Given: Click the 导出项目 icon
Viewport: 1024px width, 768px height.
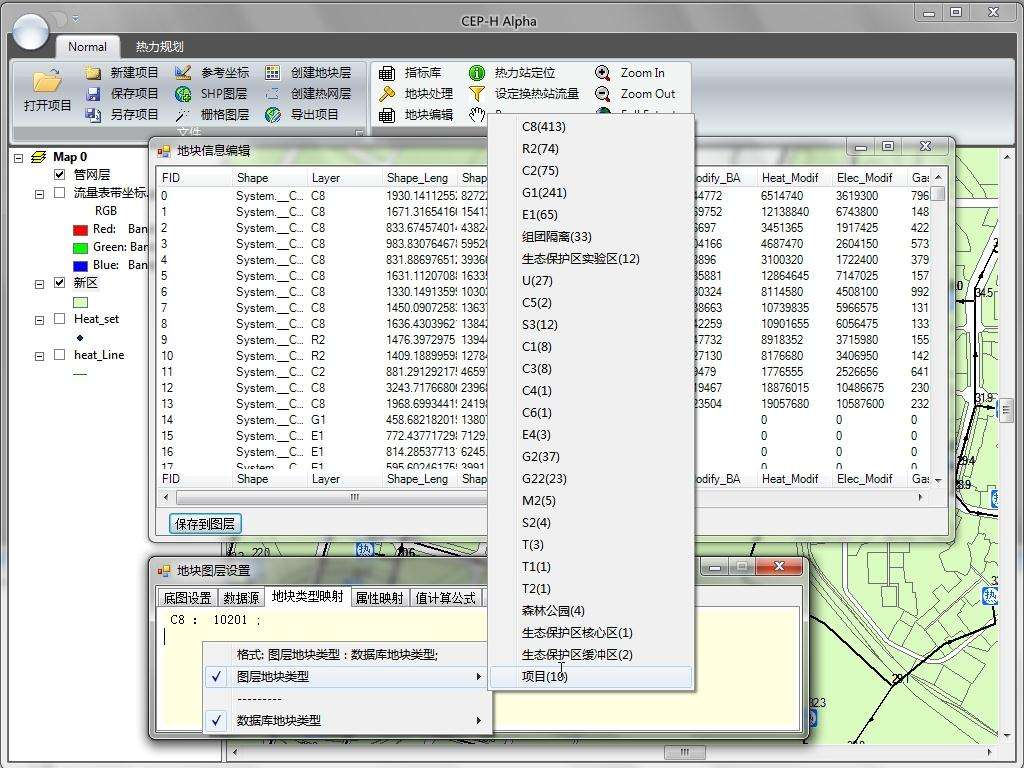Looking at the screenshot, I should [x=273, y=114].
